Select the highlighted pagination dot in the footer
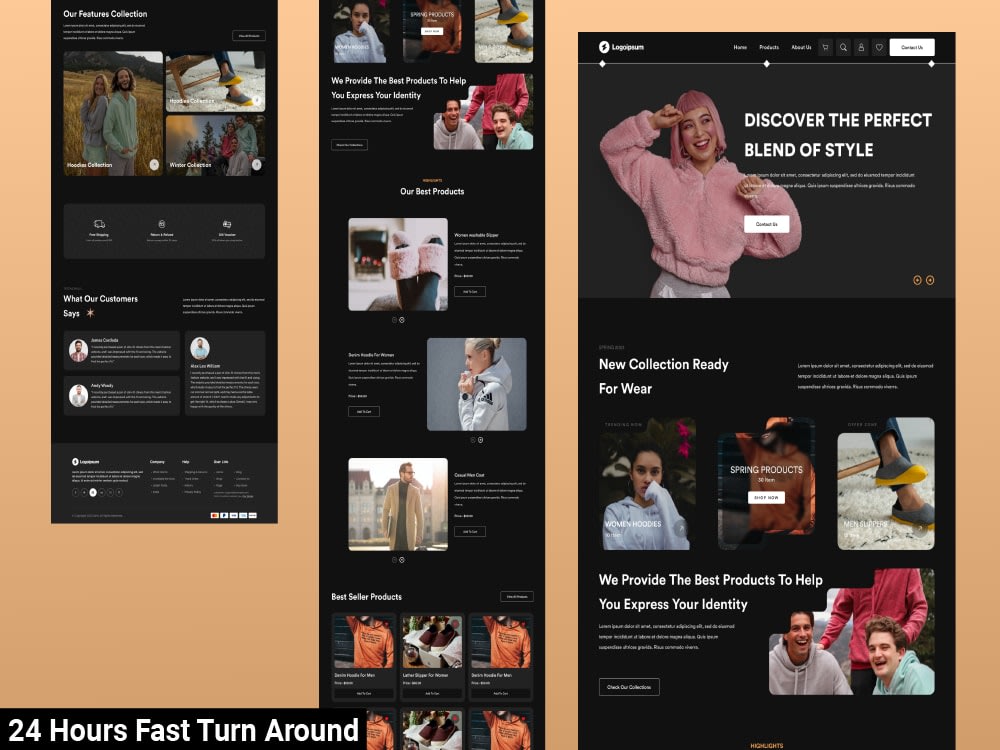Screen dimensions: 1000x750 coord(92,491)
